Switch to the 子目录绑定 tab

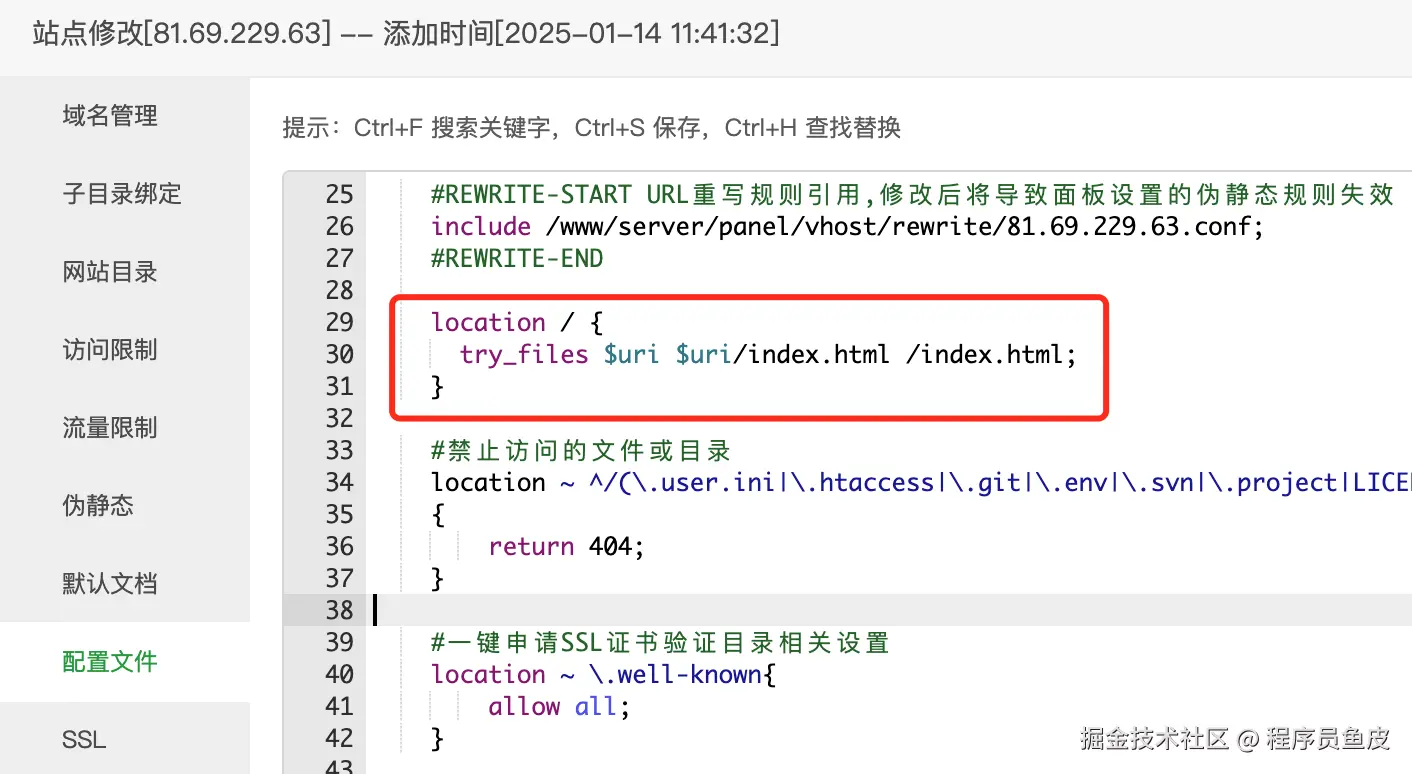click(122, 194)
